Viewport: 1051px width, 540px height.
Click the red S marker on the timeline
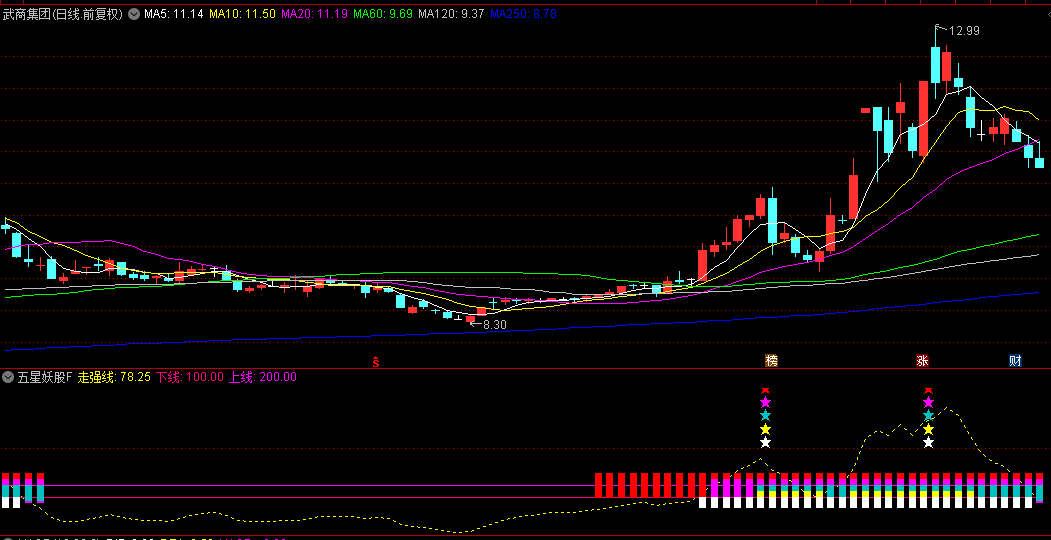coord(376,362)
